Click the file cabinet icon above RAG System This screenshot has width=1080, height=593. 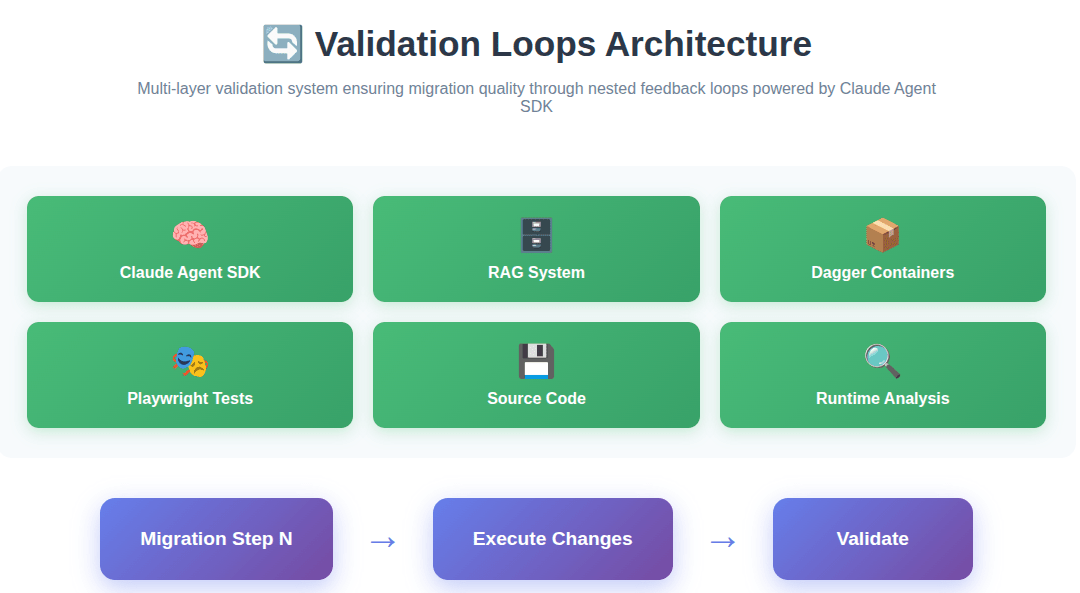click(x=536, y=235)
